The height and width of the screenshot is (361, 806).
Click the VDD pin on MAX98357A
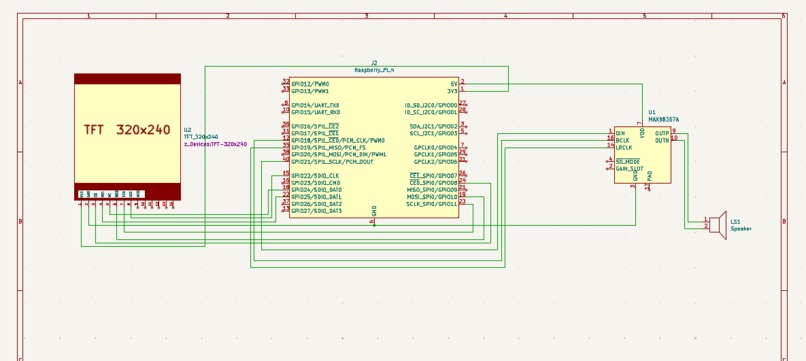coord(643,133)
